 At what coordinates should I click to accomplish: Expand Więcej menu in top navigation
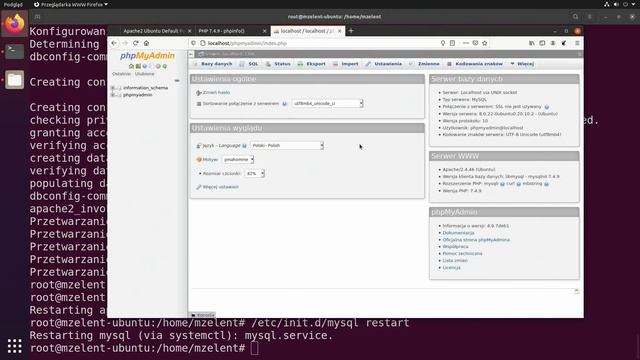tap(522, 64)
